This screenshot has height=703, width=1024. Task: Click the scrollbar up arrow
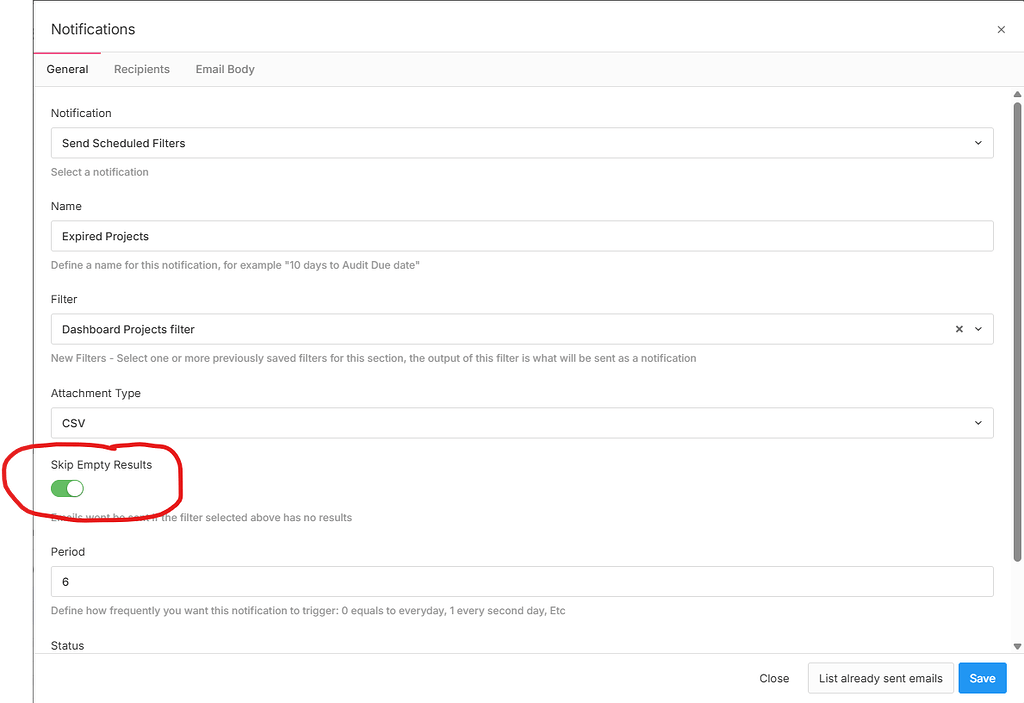pos(1017,93)
